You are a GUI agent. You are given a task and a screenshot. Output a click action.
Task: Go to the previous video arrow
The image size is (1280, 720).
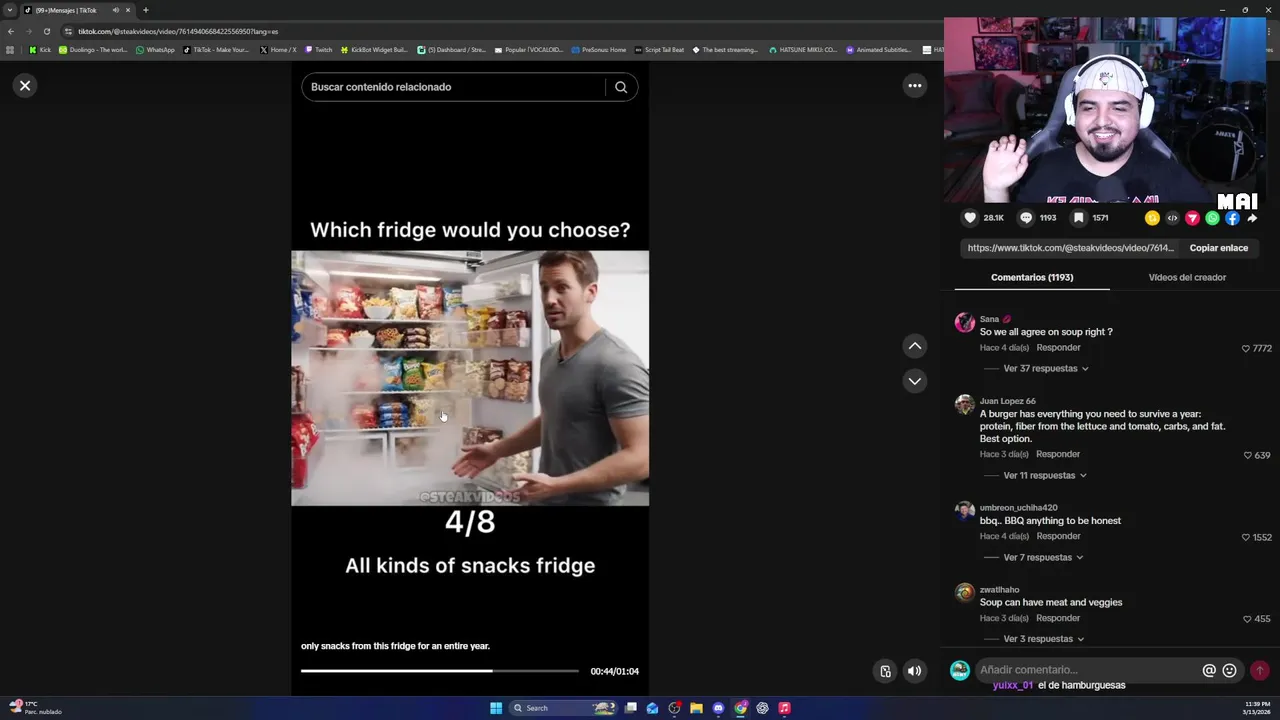(914, 346)
